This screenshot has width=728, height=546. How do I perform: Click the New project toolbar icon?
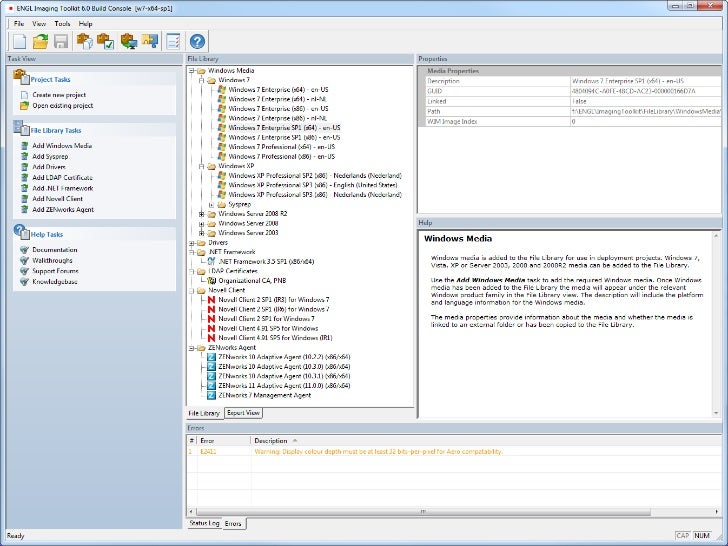[19, 41]
